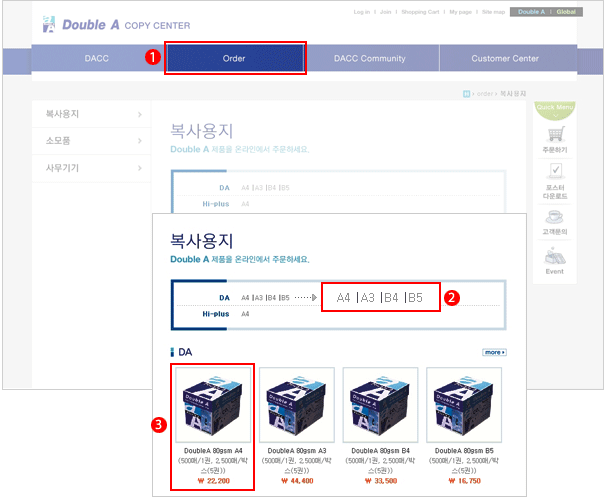The image size is (604, 497).
Task: Open DoubleA 80gsm A4 product image
Action: (213, 405)
